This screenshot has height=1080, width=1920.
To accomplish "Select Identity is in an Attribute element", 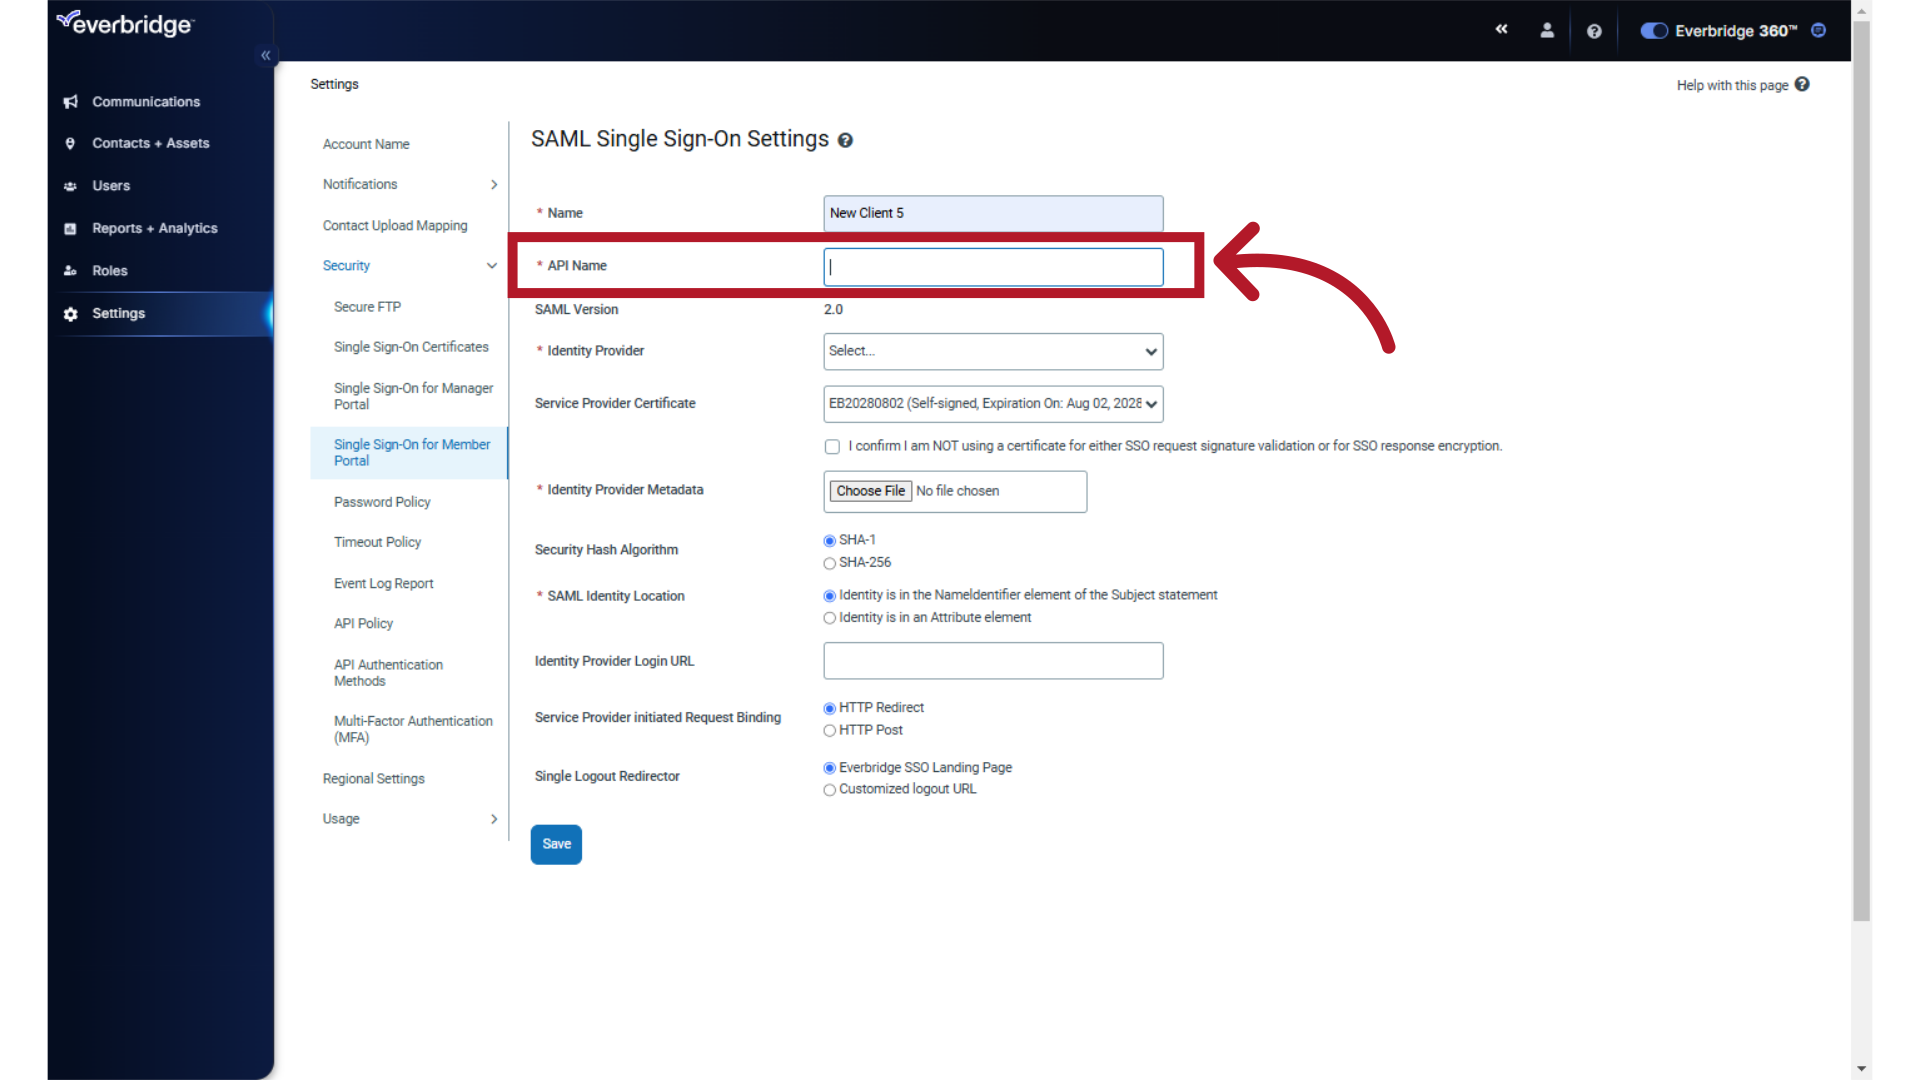I will click(x=829, y=617).
